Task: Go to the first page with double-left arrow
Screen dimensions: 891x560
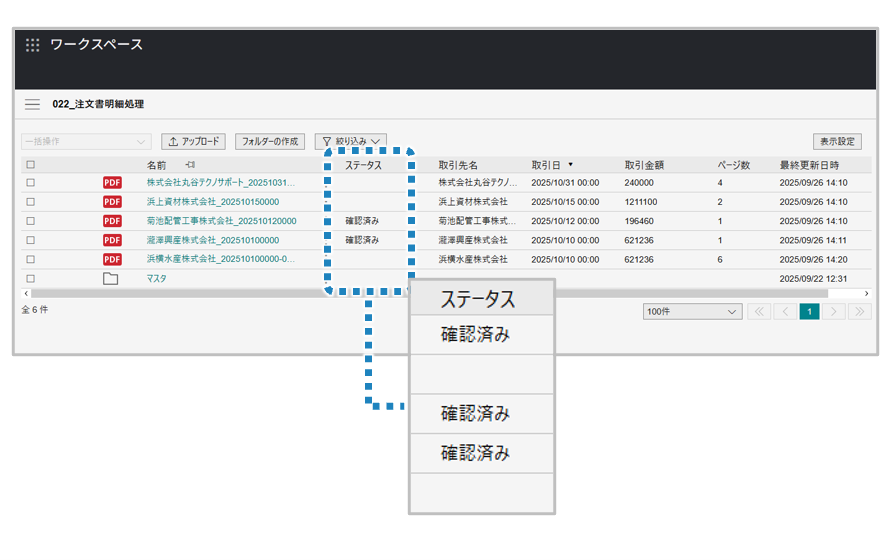Action: point(759,312)
